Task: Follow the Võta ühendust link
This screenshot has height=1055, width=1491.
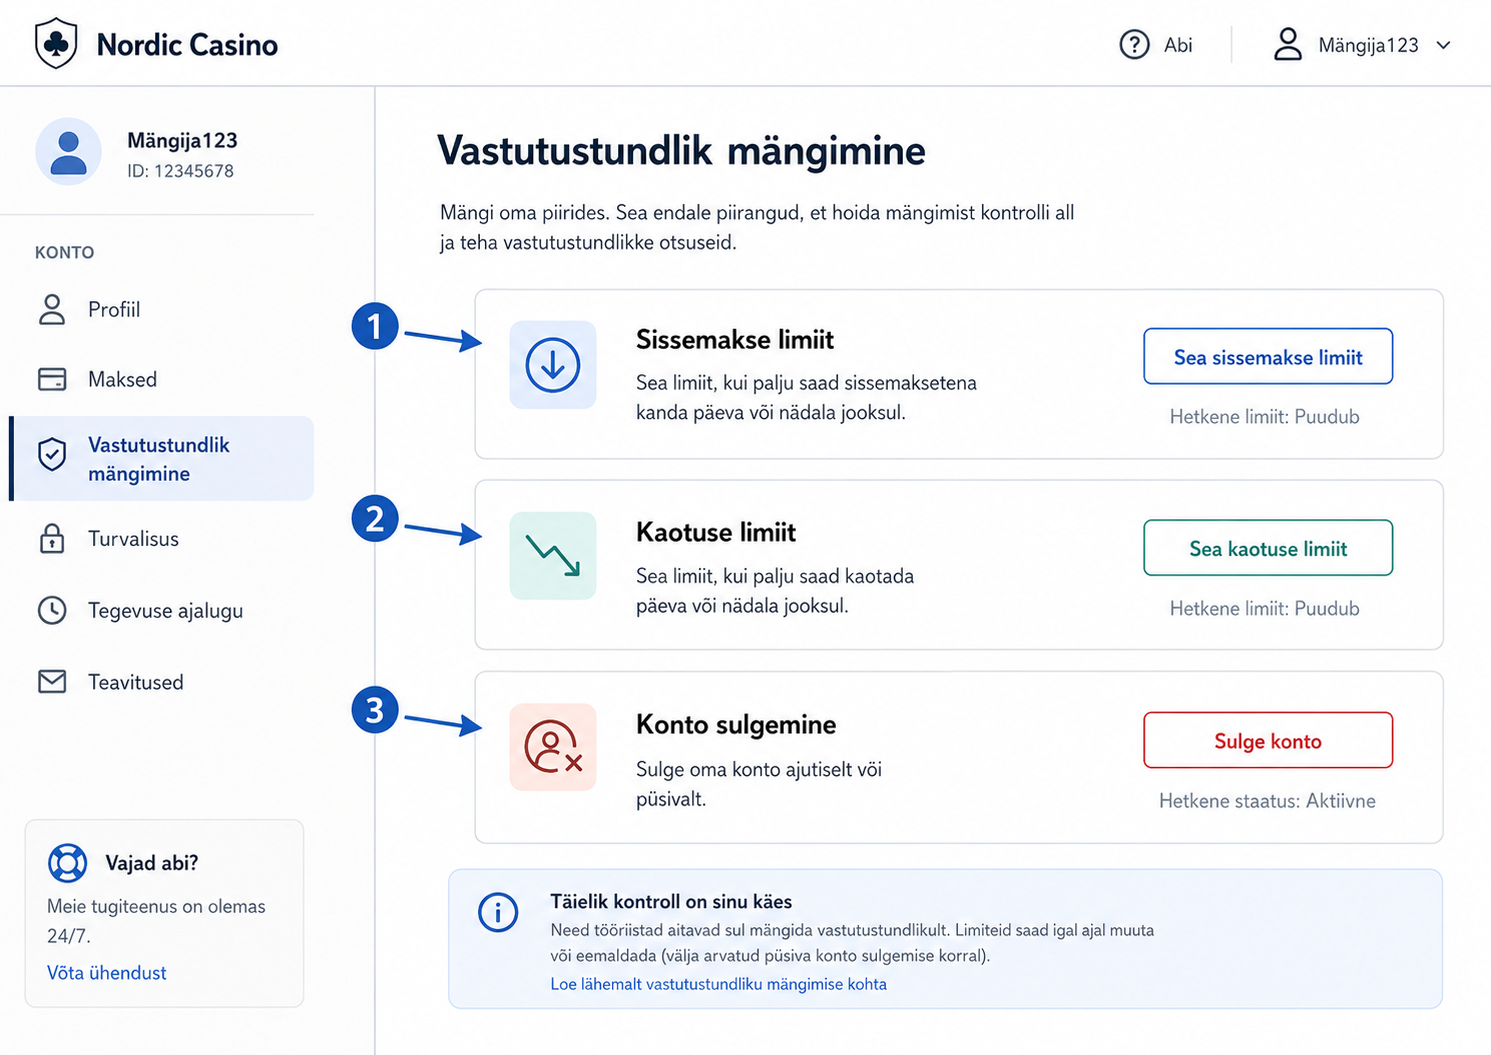Action: pos(107,973)
